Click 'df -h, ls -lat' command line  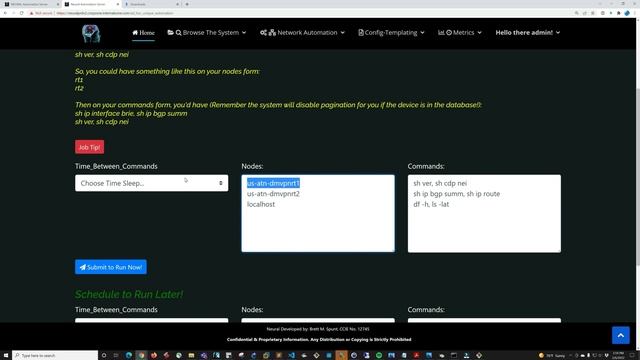[x=431, y=204]
